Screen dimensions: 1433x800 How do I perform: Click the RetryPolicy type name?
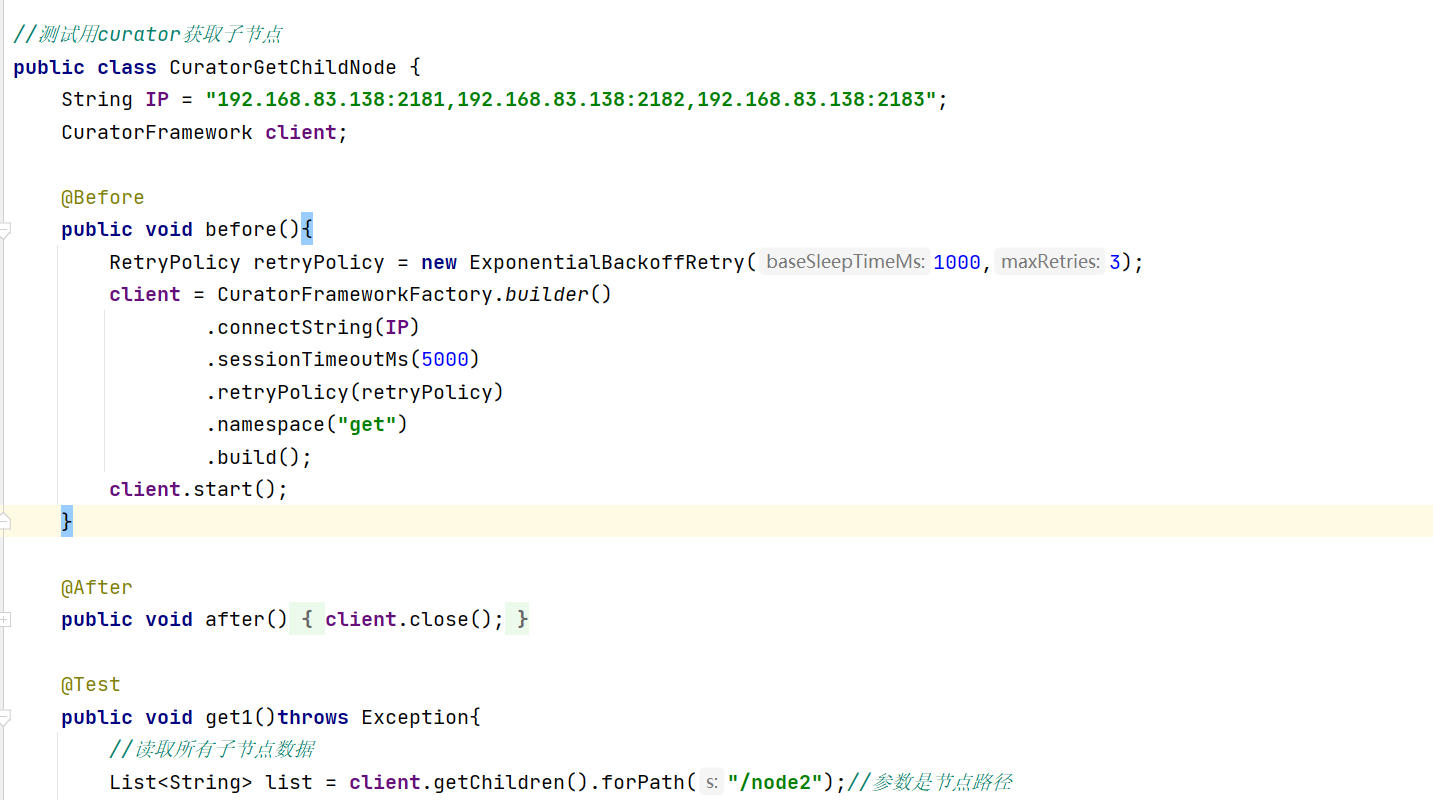(175, 262)
